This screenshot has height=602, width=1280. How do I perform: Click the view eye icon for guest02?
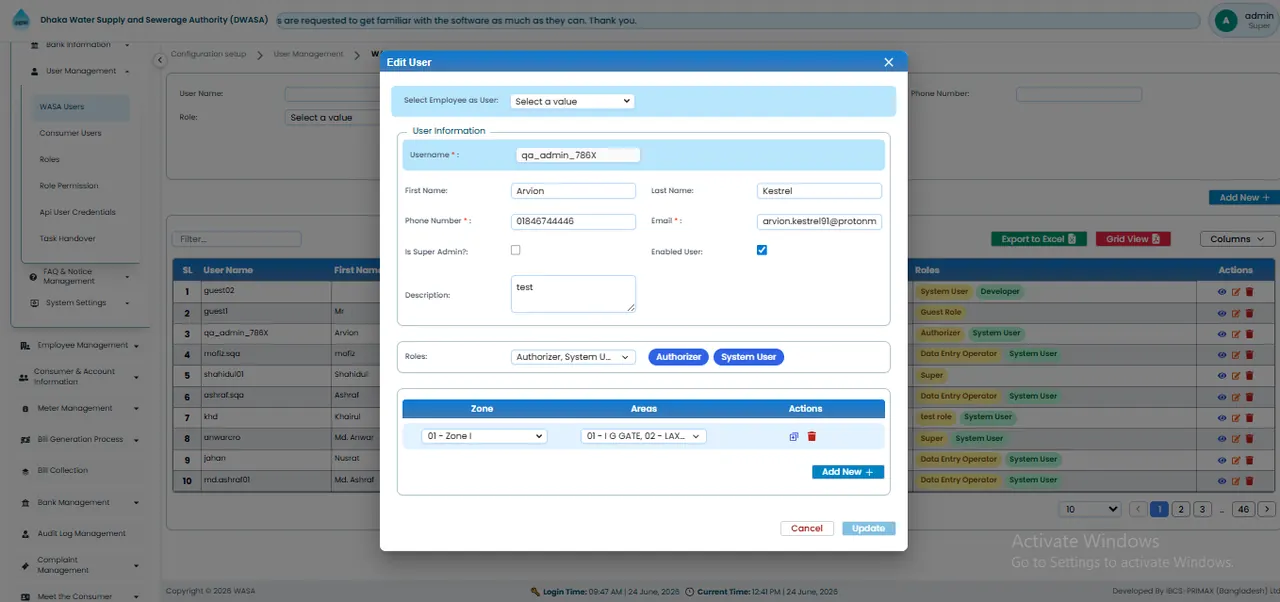click(1222, 292)
